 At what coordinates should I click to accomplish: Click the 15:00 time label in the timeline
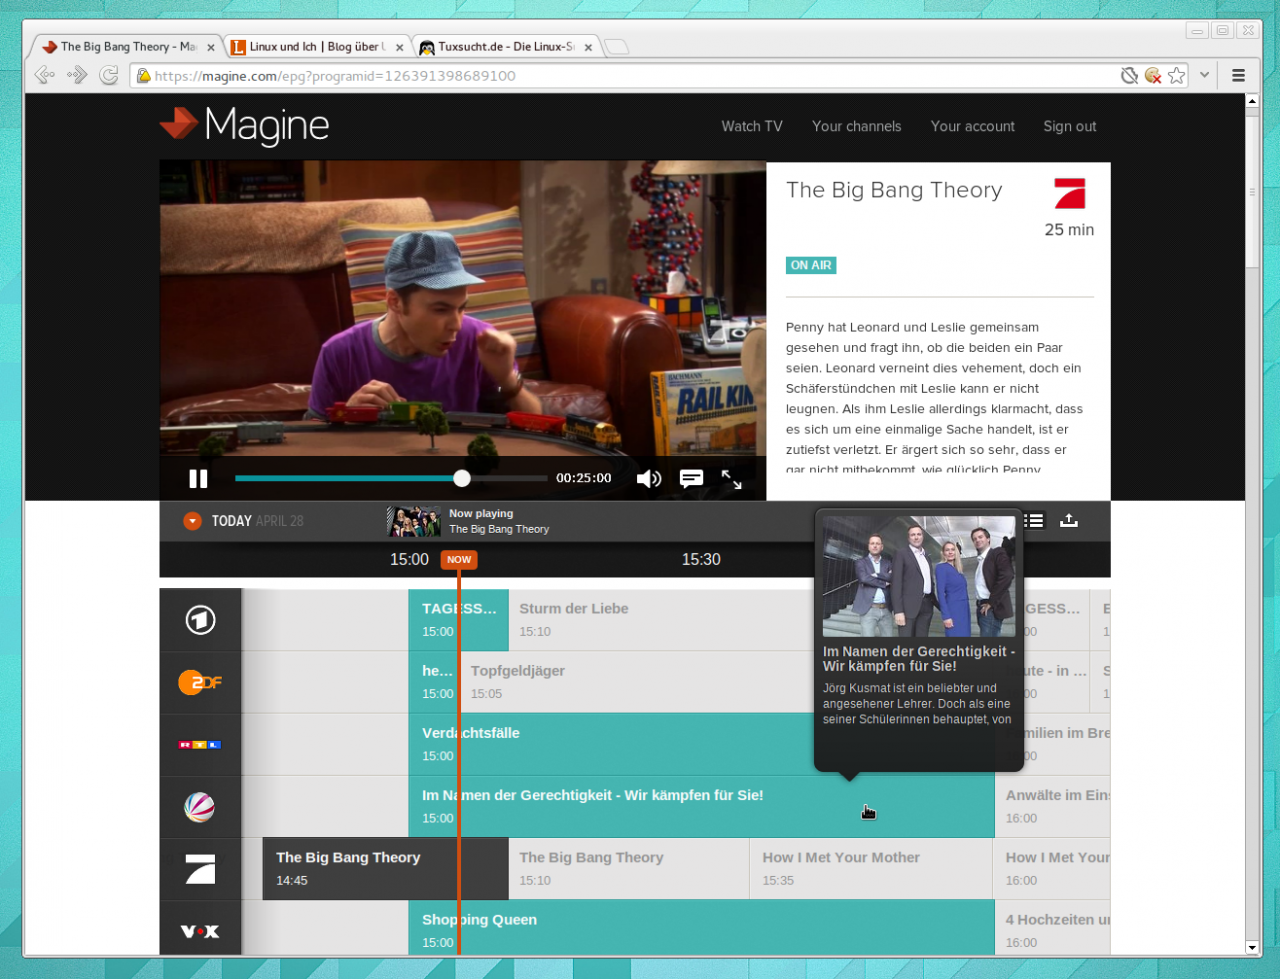pos(409,560)
